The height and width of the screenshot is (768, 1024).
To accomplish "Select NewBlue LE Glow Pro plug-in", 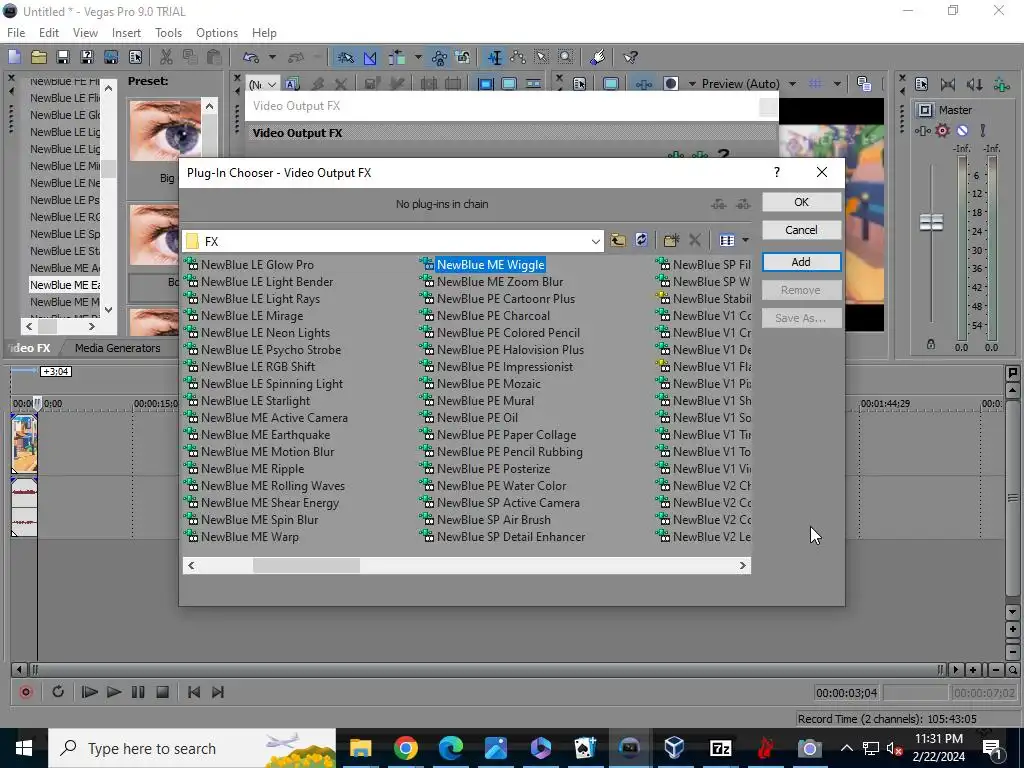I will click(257, 264).
